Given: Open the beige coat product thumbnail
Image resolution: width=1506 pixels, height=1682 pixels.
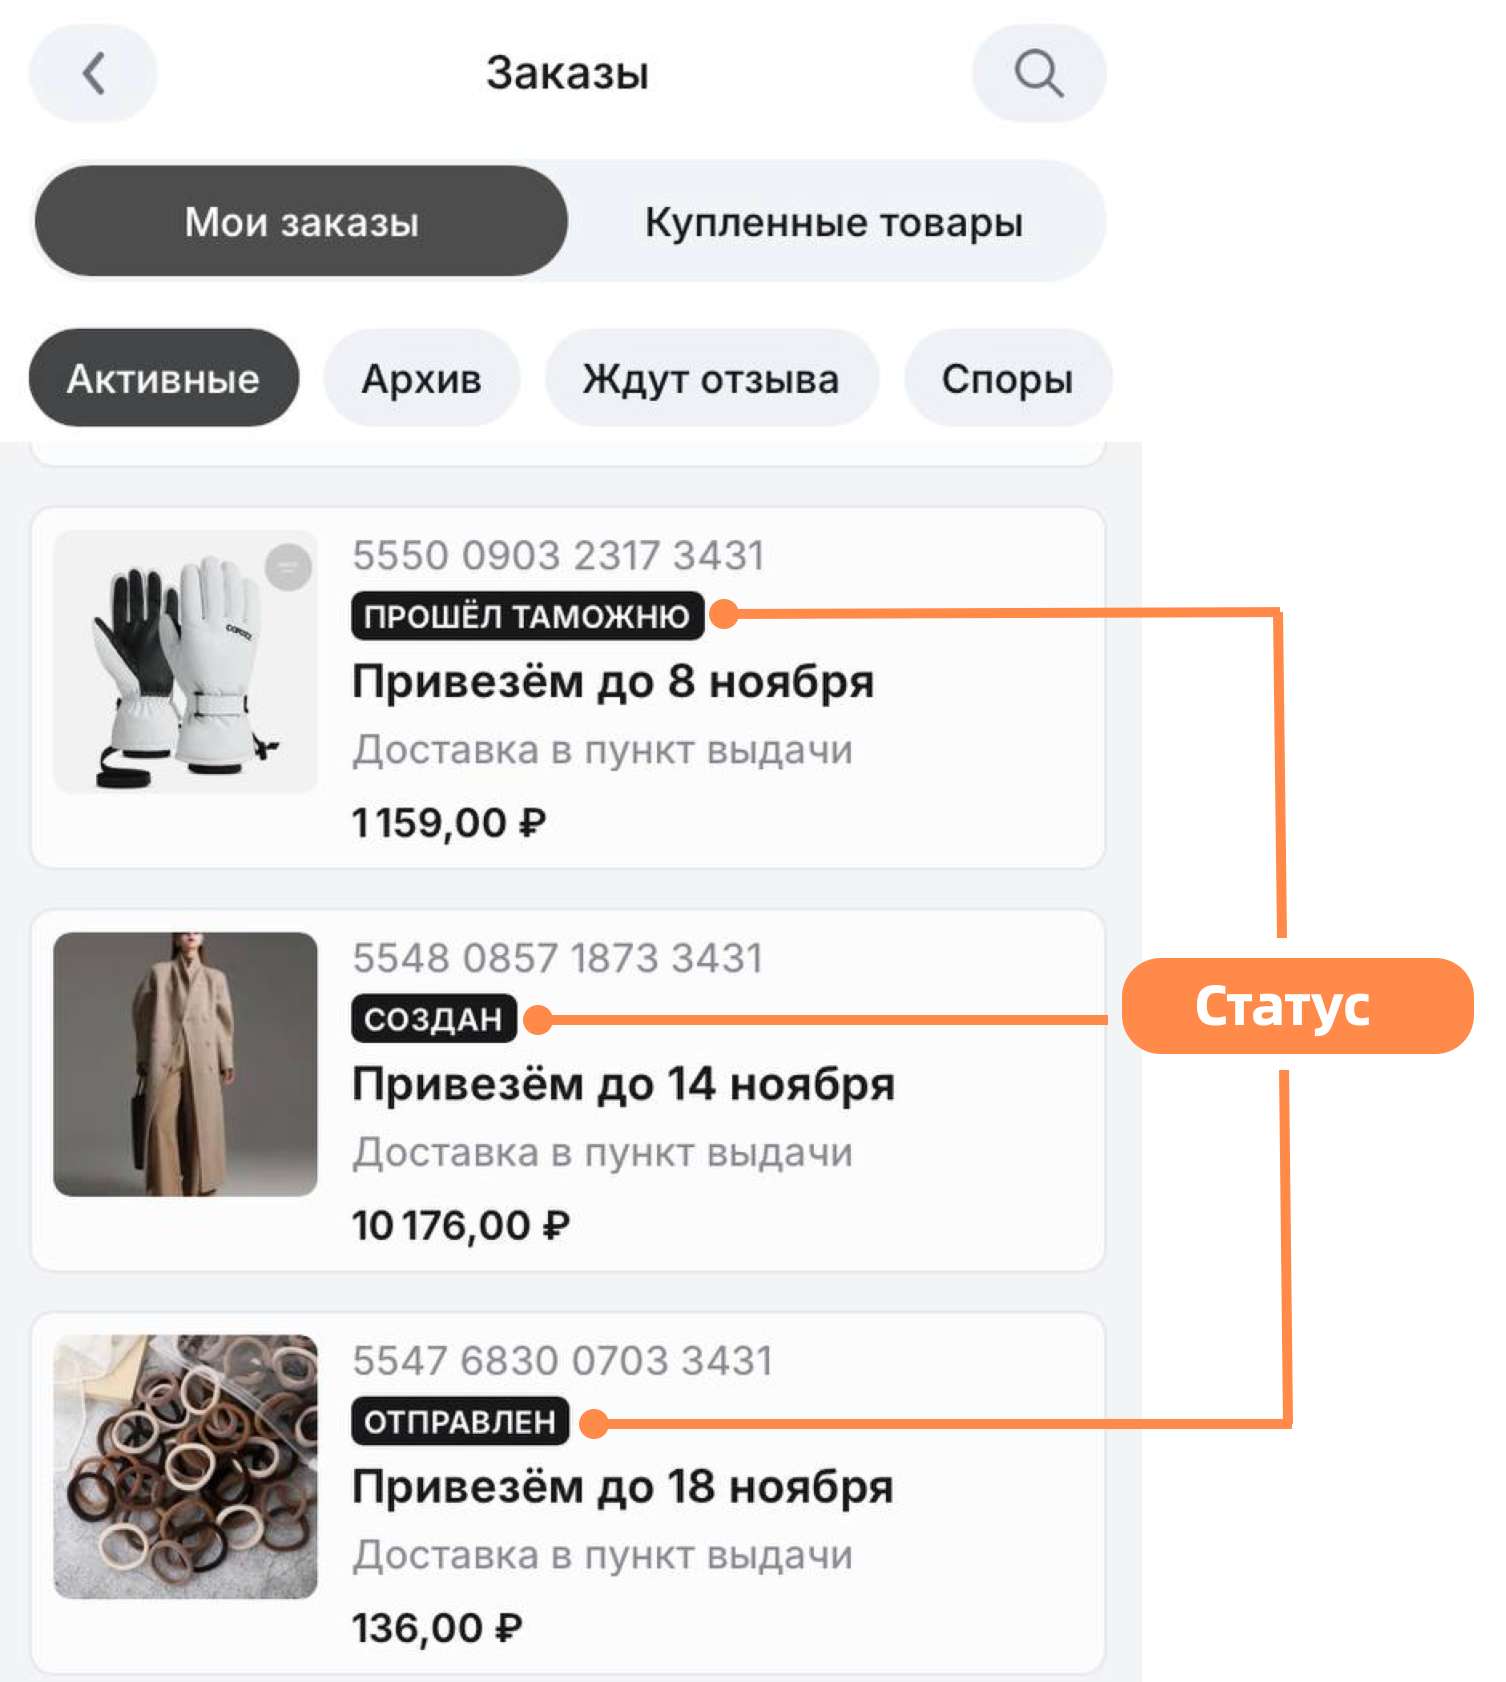Looking at the screenshot, I should [185, 1064].
